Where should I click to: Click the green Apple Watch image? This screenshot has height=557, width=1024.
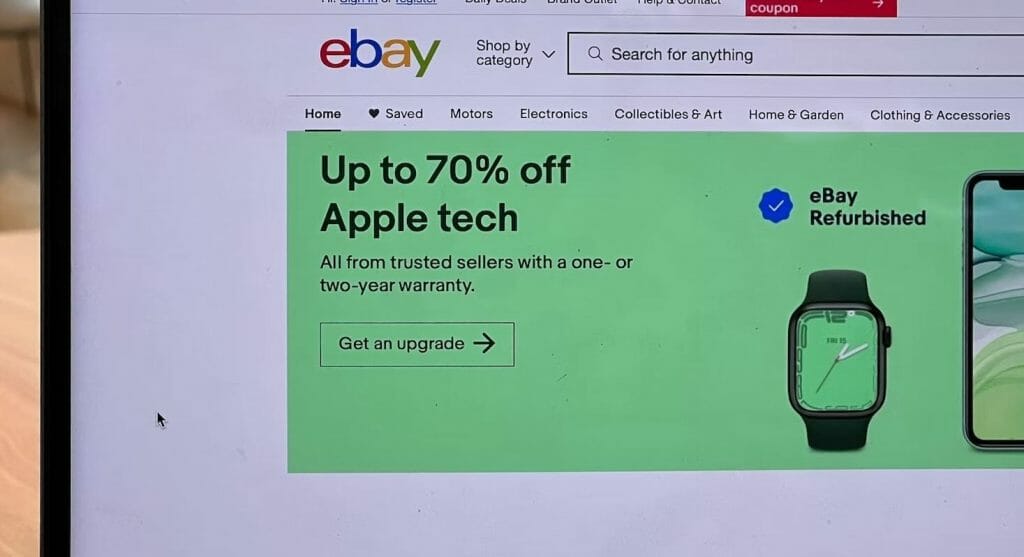(839, 360)
